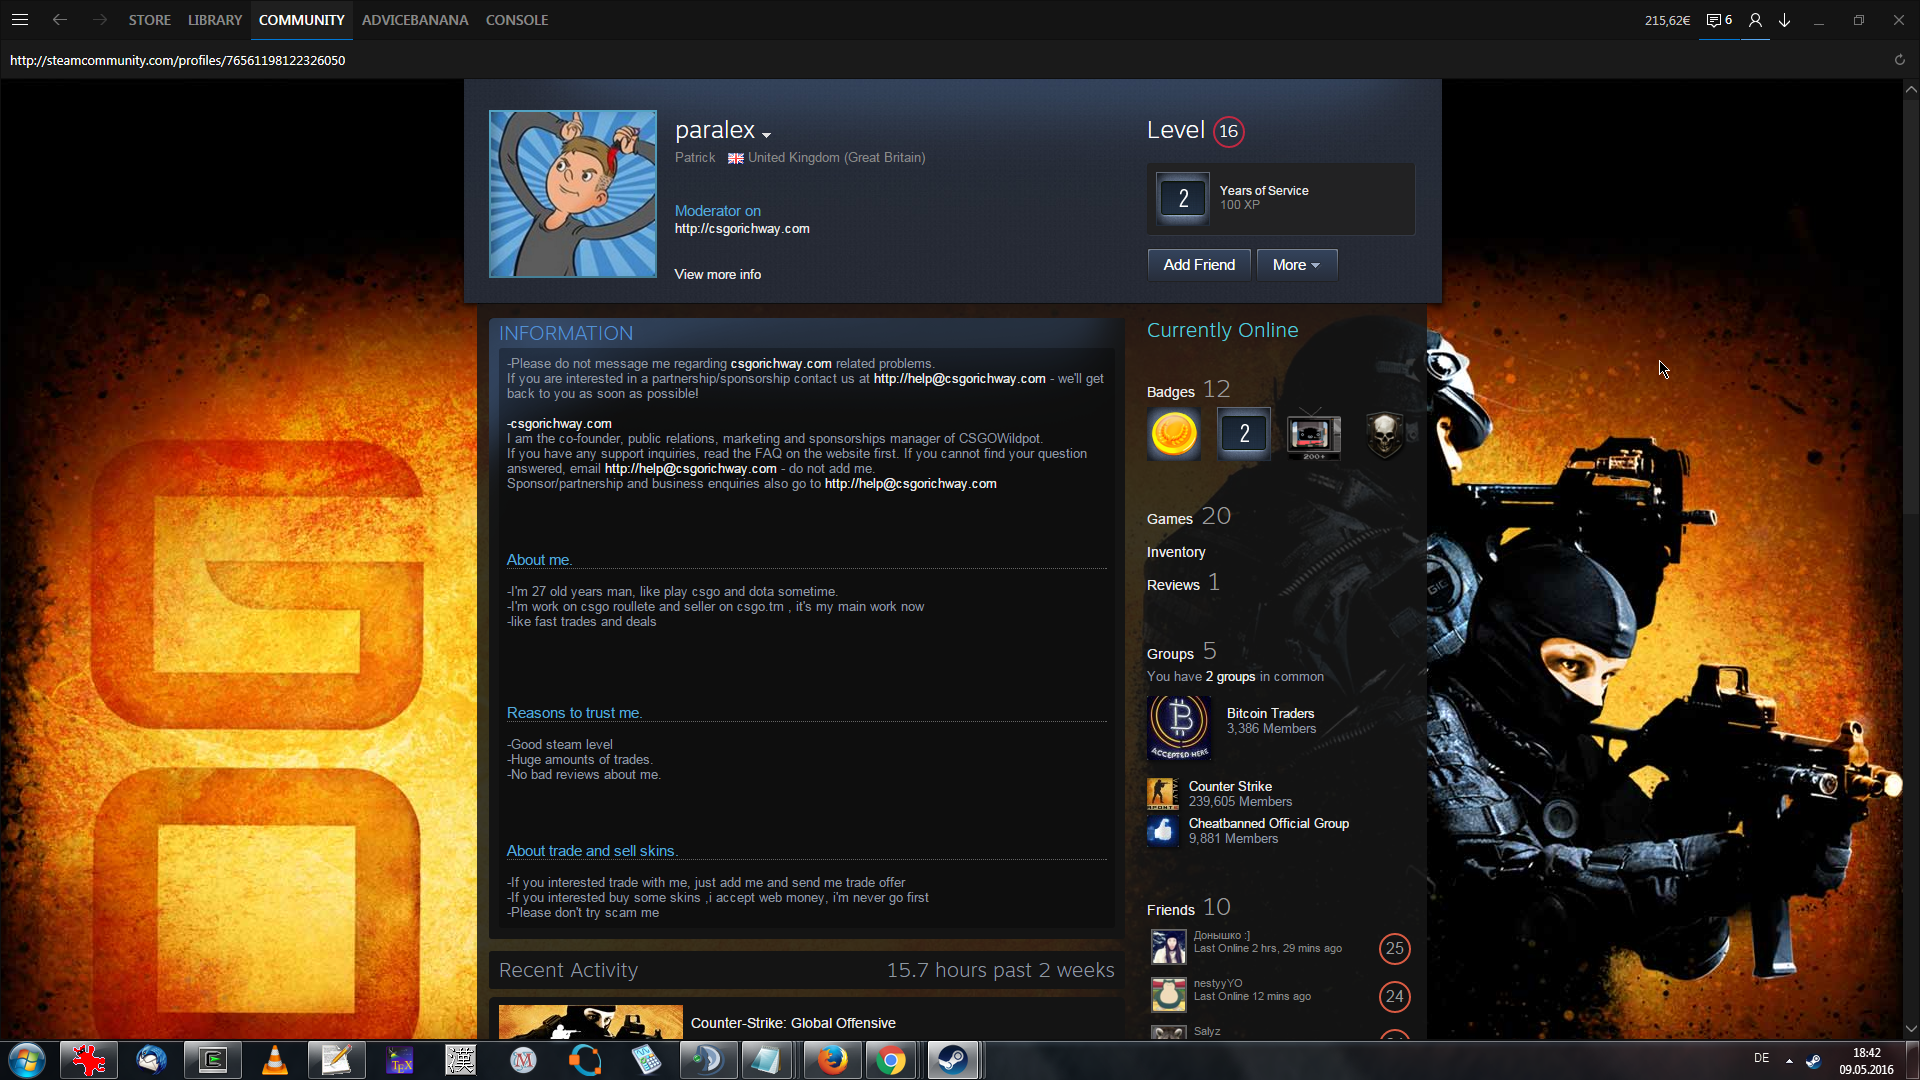
Task: Open the downloads arrow icon
Action: [1784, 20]
